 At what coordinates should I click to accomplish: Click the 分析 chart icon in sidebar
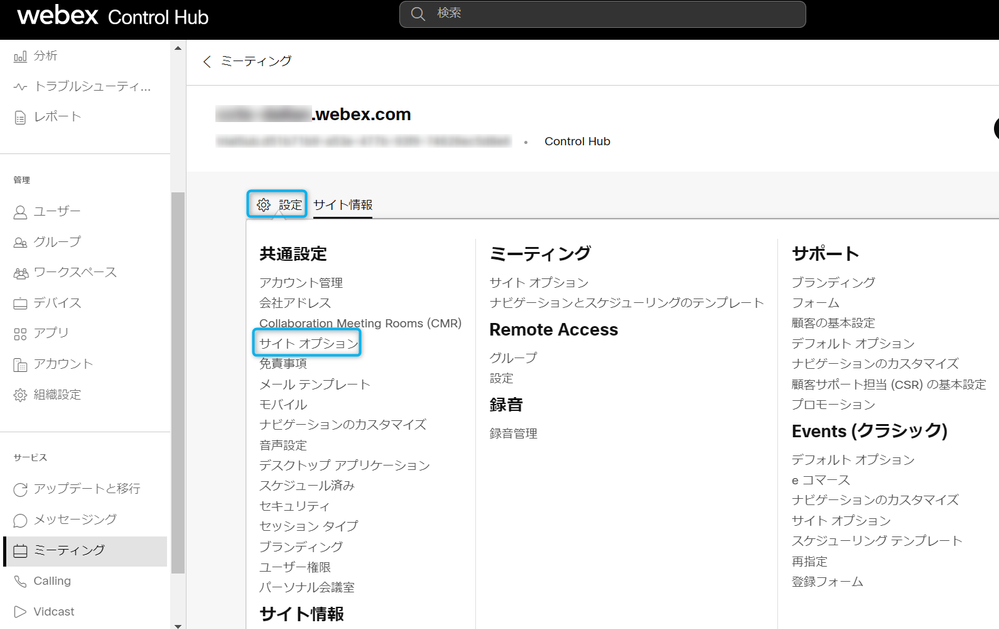pos(20,57)
